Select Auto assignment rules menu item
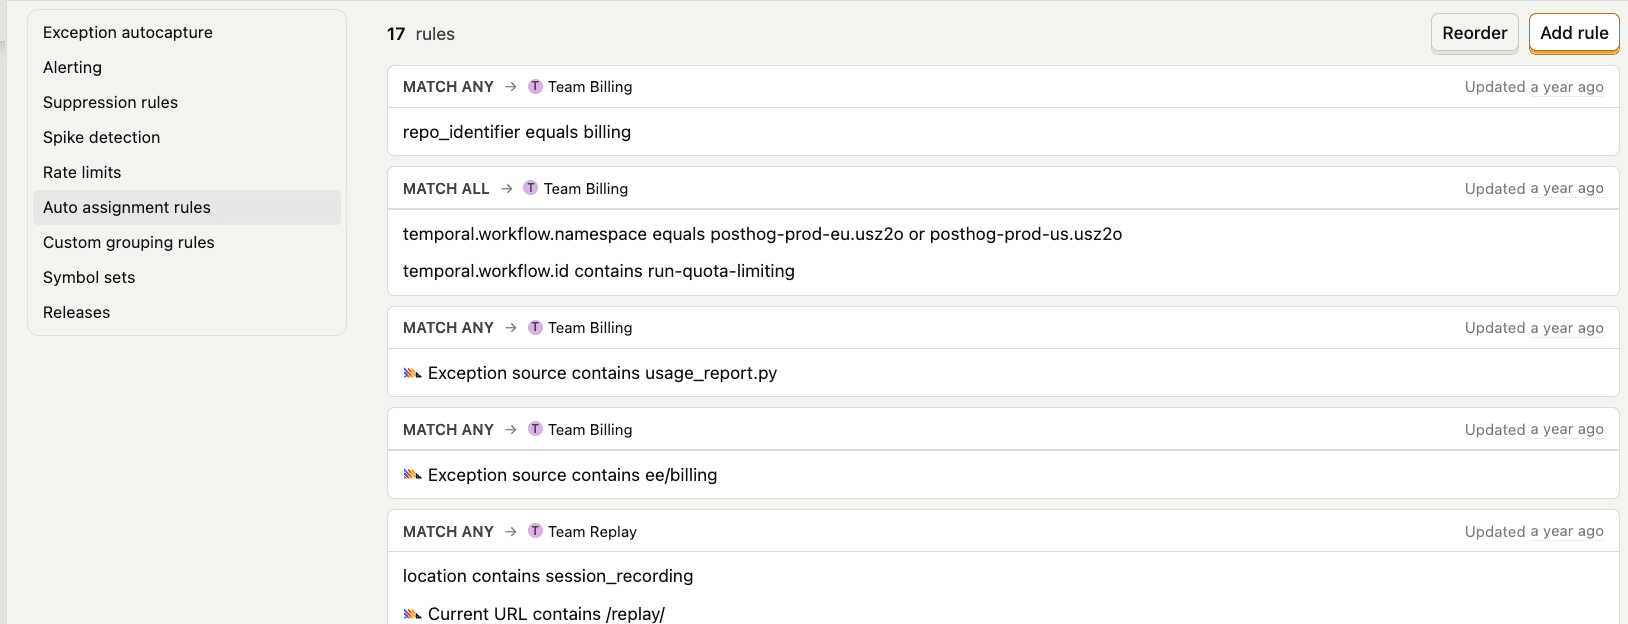The height and width of the screenshot is (624, 1628). (187, 207)
